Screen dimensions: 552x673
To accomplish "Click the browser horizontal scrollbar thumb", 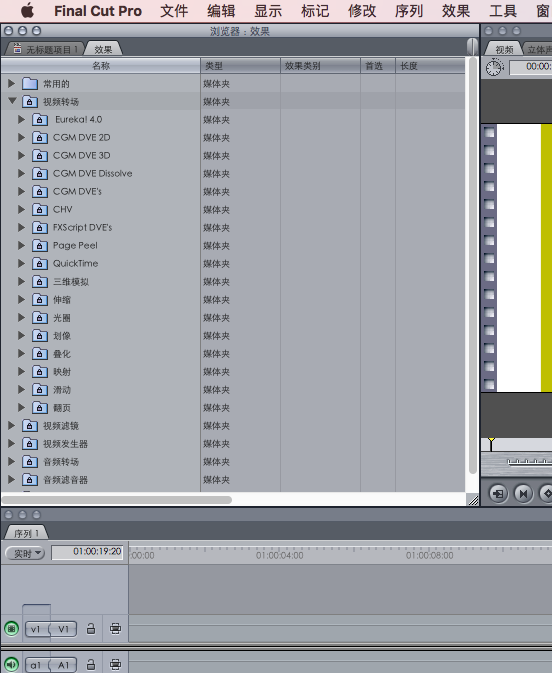I will pyautogui.click(x=117, y=500).
